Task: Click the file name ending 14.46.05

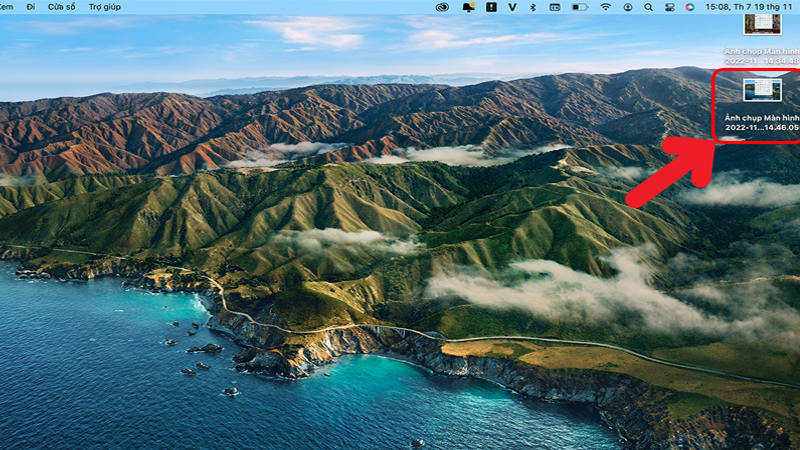Action: point(760,128)
